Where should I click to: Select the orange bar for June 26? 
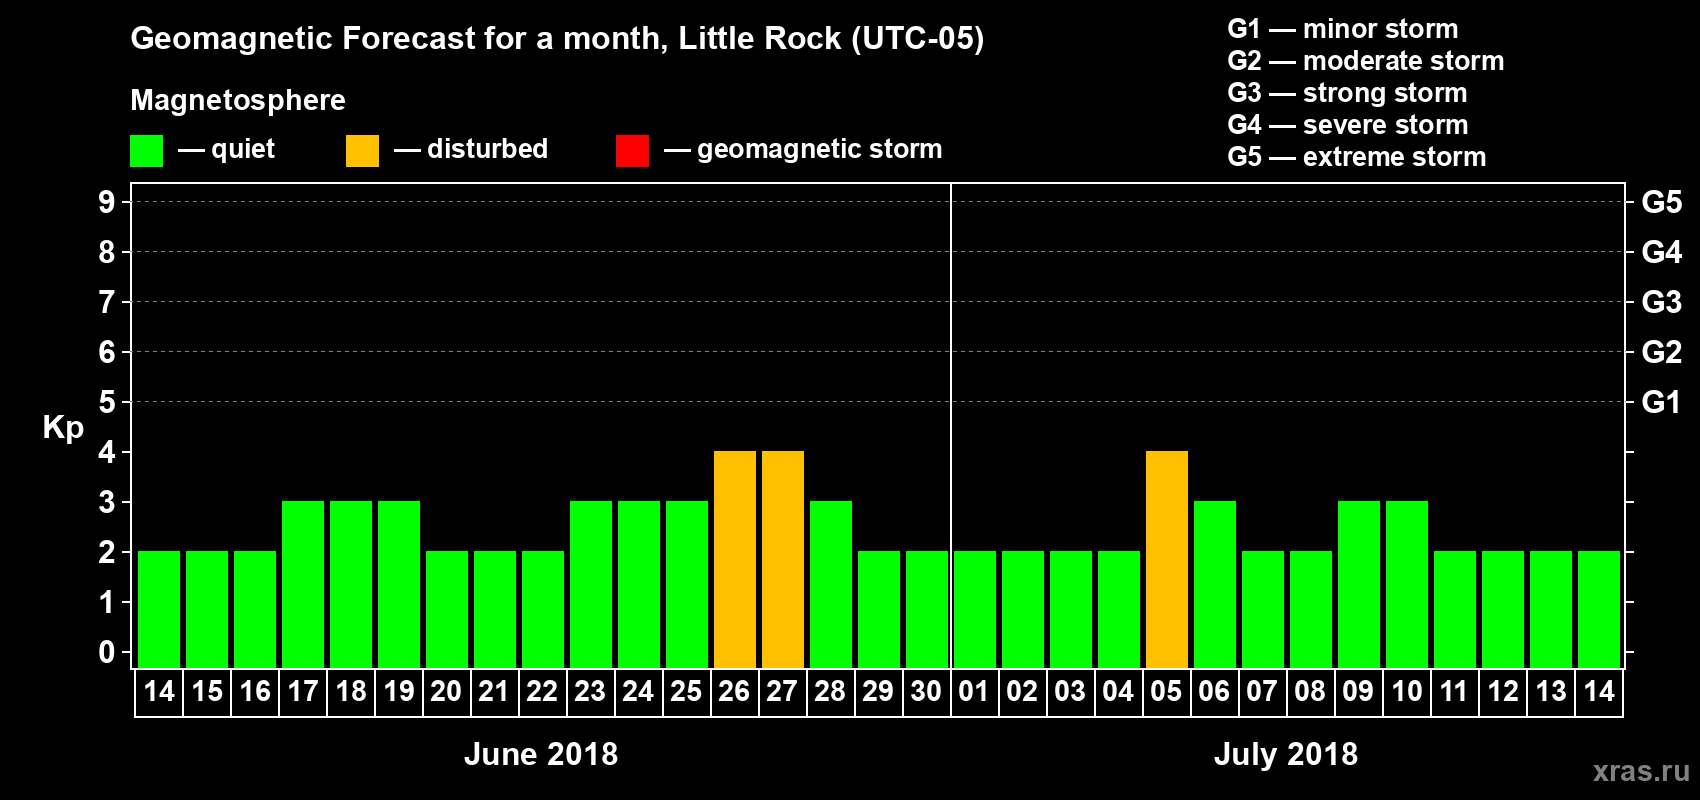click(x=735, y=559)
